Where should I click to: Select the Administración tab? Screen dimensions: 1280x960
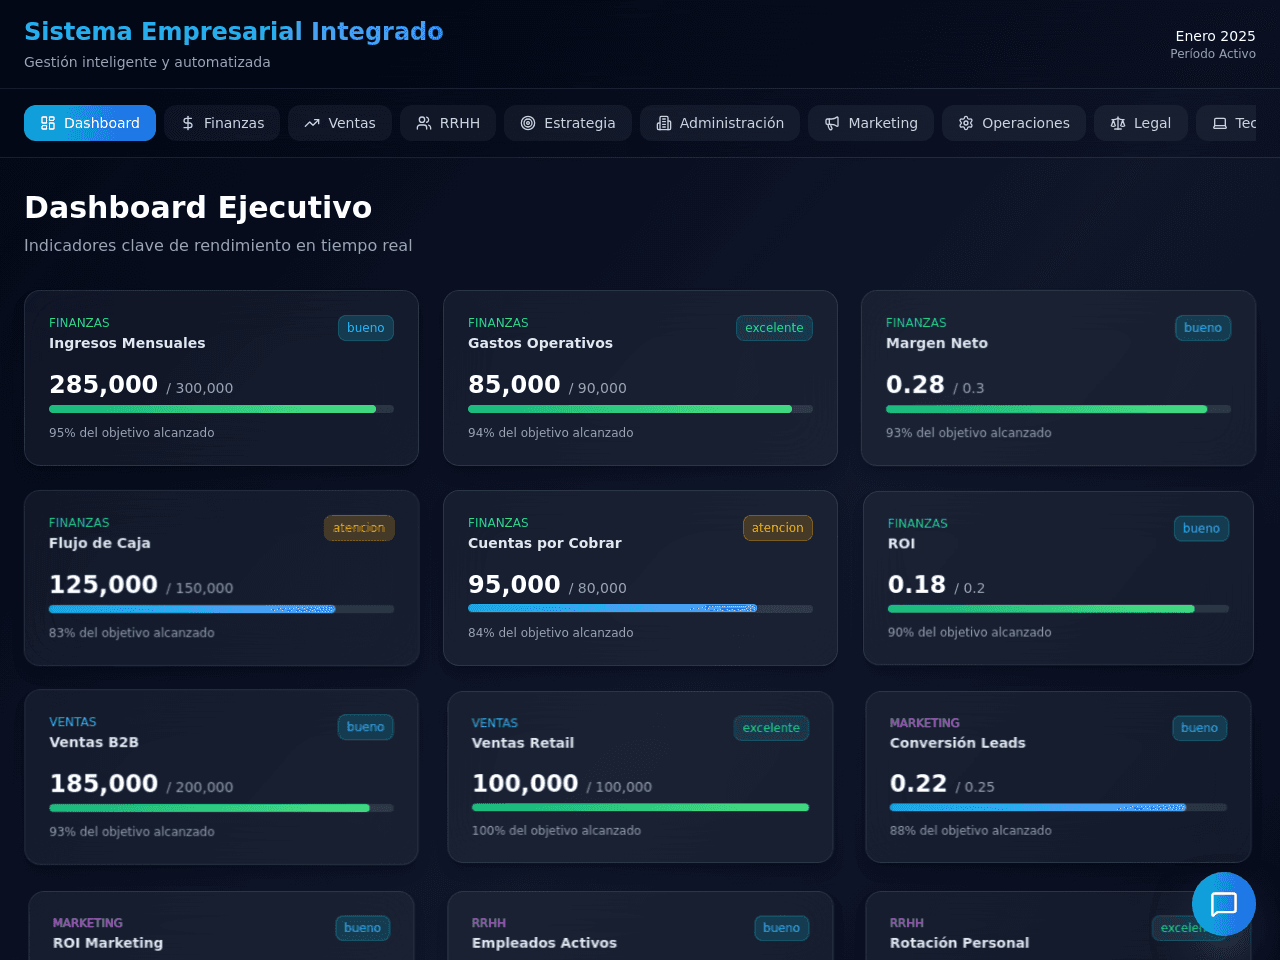point(720,123)
